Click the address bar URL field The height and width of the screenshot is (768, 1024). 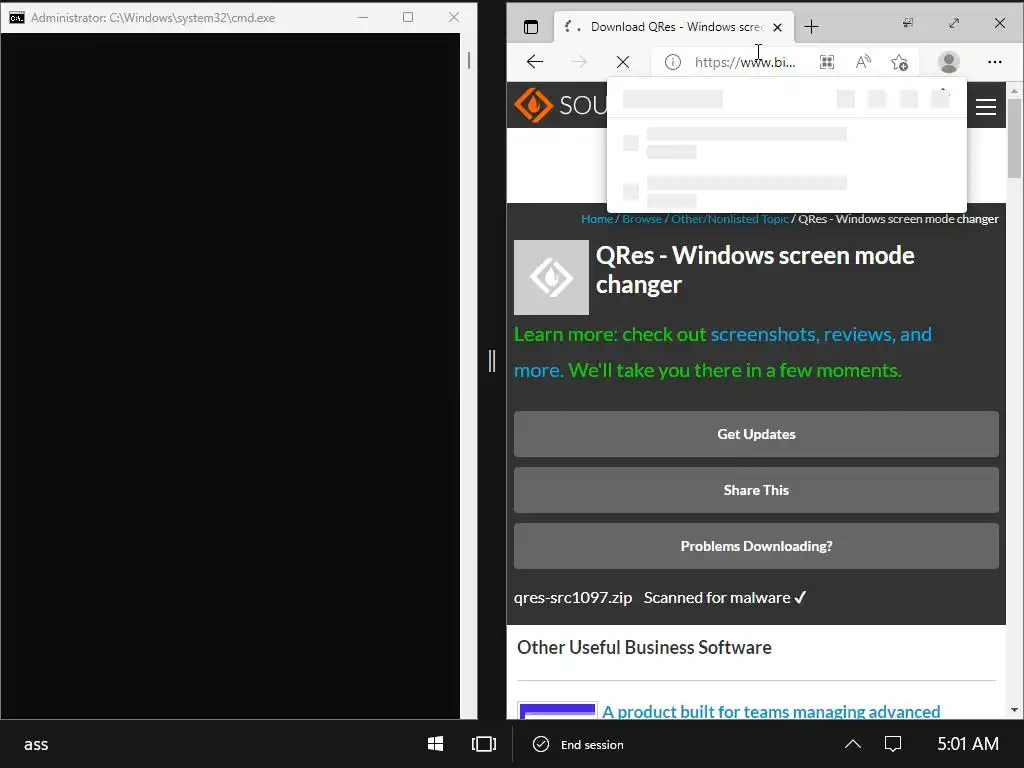pyautogui.click(x=744, y=62)
